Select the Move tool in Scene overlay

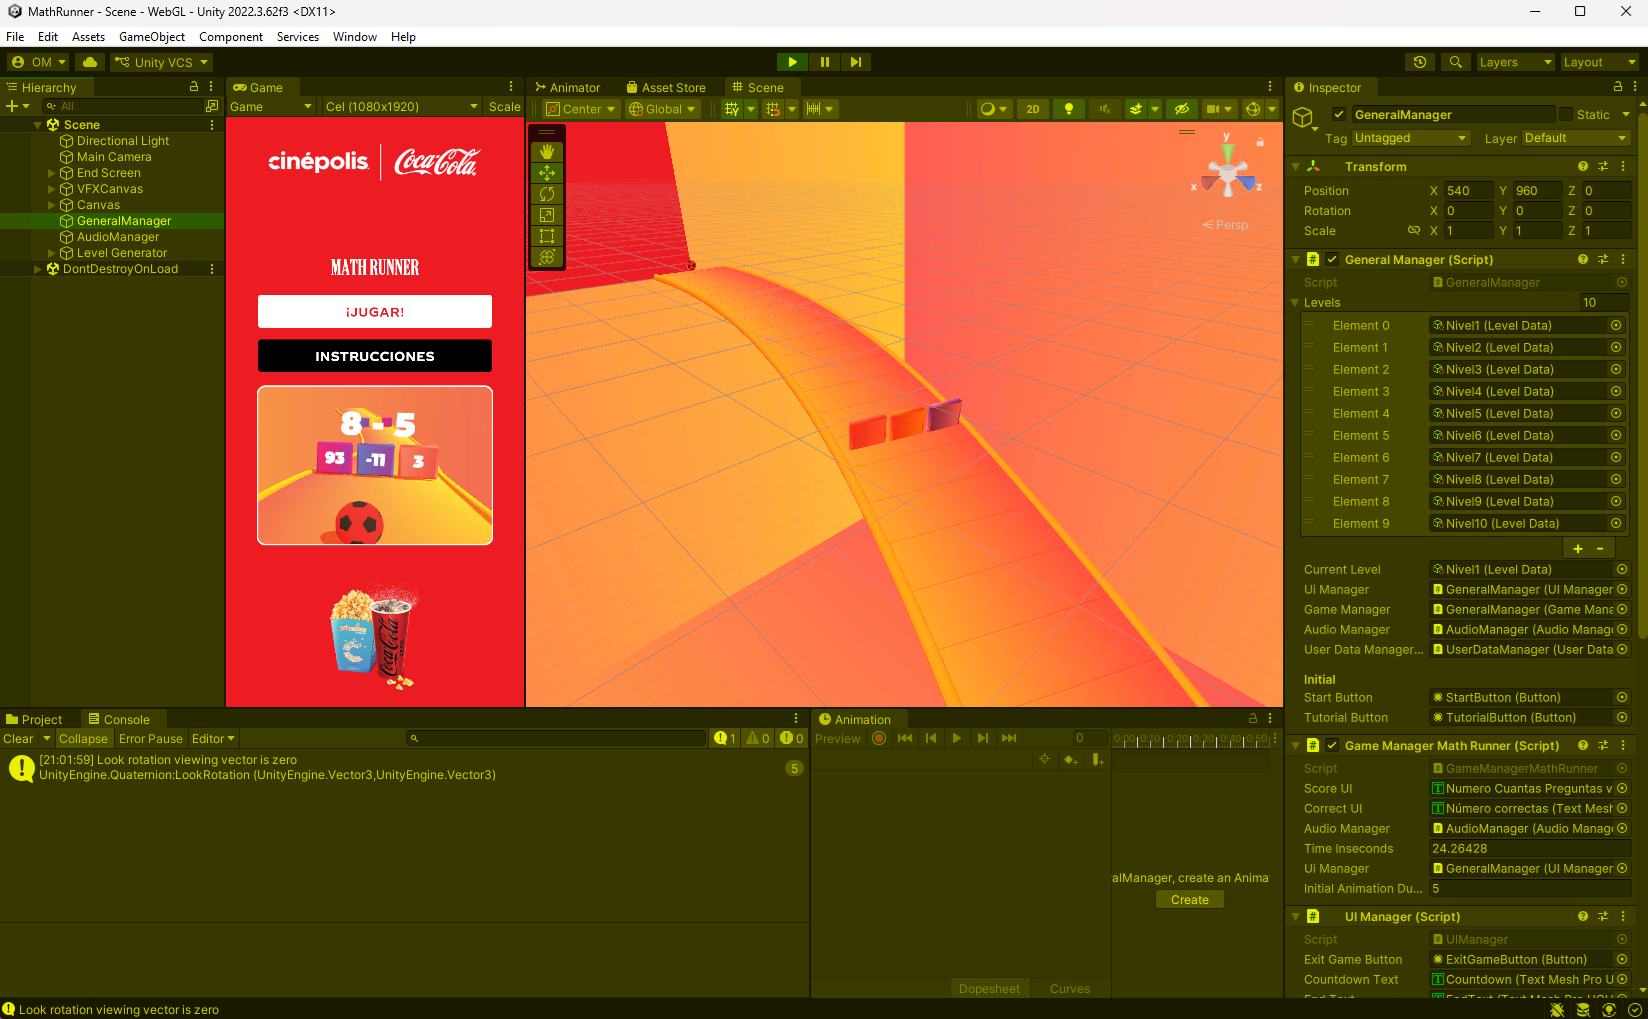coord(547,173)
